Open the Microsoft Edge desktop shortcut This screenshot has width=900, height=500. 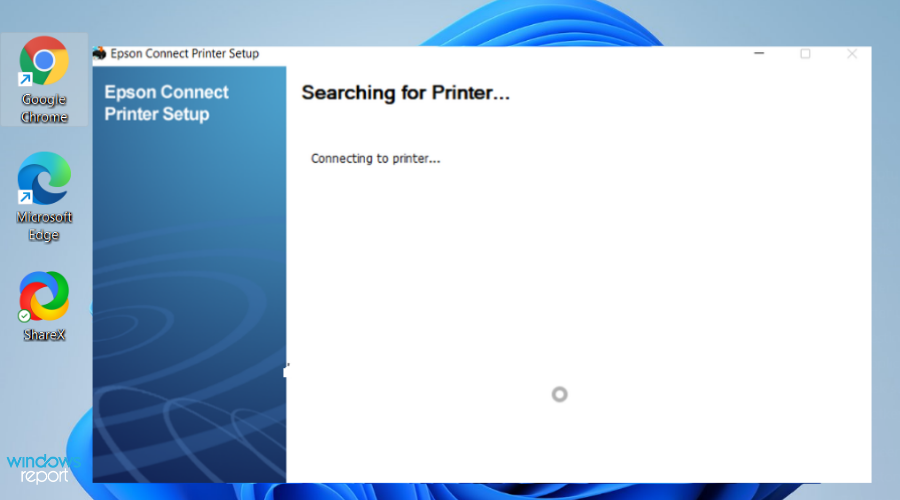[x=44, y=196]
